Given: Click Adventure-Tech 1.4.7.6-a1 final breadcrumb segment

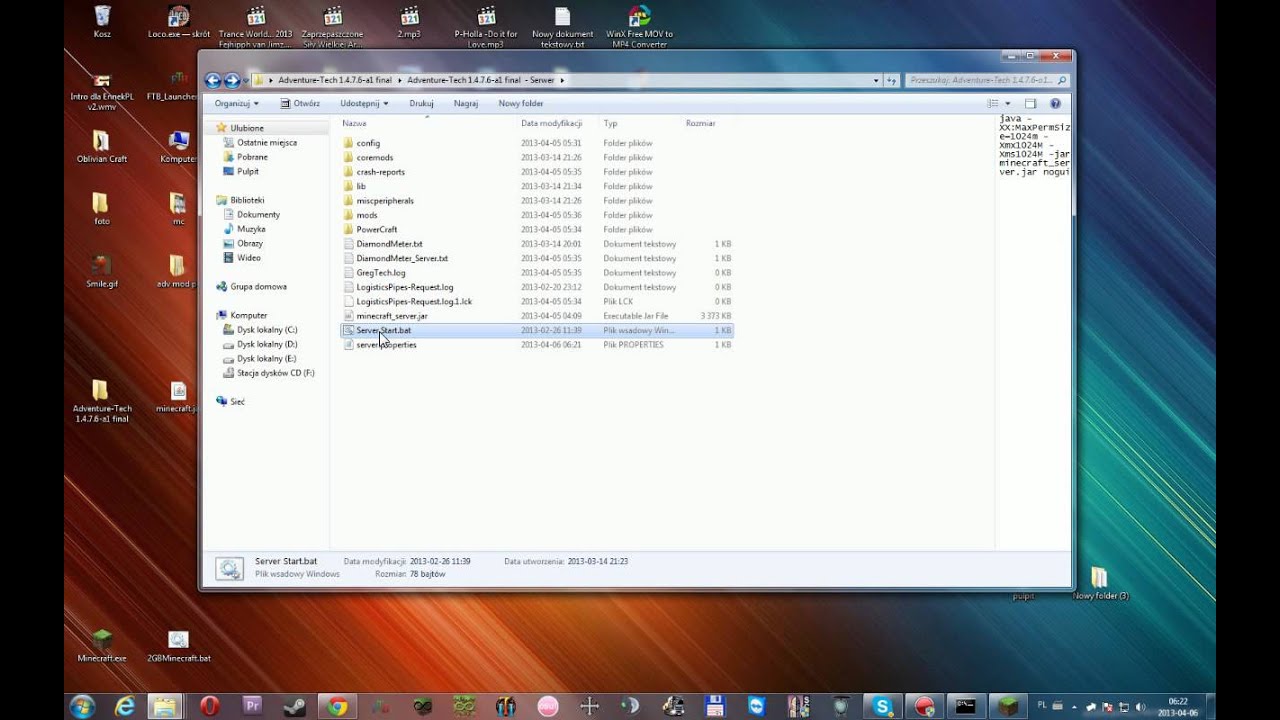Looking at the screenshot, I should pos(334,80).
